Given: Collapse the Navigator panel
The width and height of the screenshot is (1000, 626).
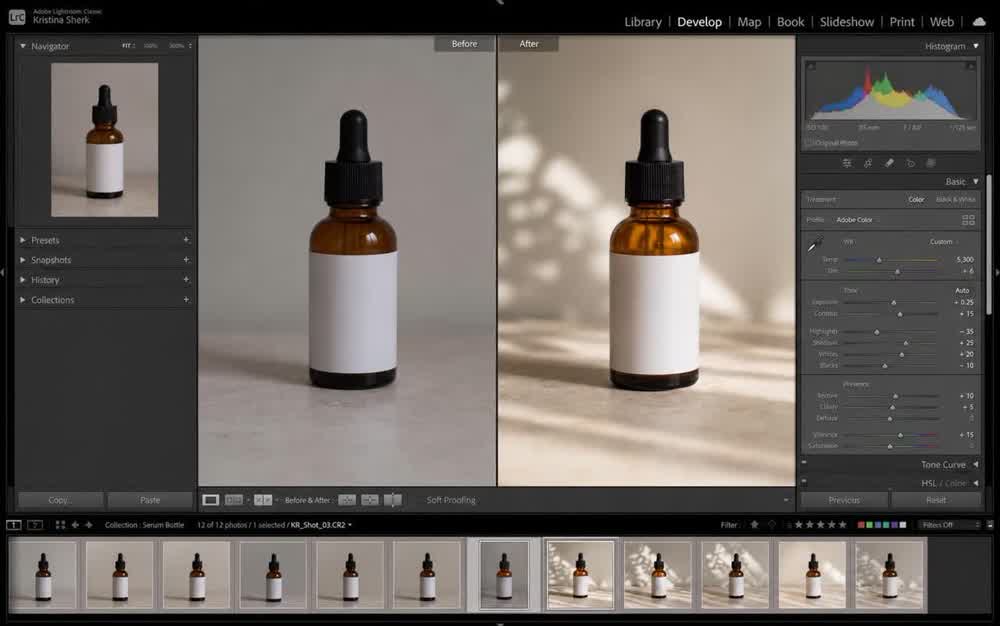Looking at the screenshot, I should tap(23, 46).
